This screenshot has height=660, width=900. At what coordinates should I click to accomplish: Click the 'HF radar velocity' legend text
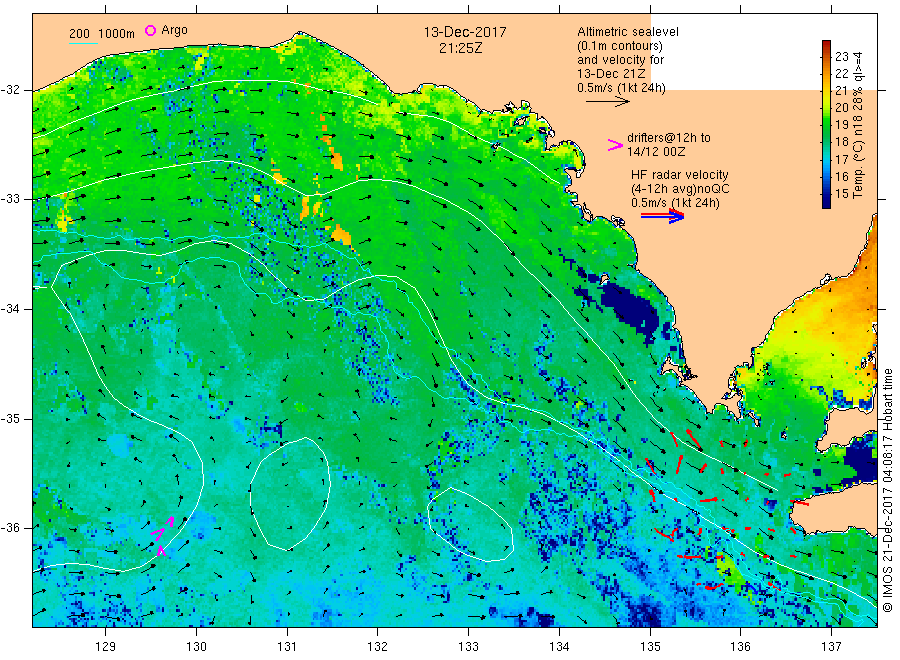(x=680, y=174)
